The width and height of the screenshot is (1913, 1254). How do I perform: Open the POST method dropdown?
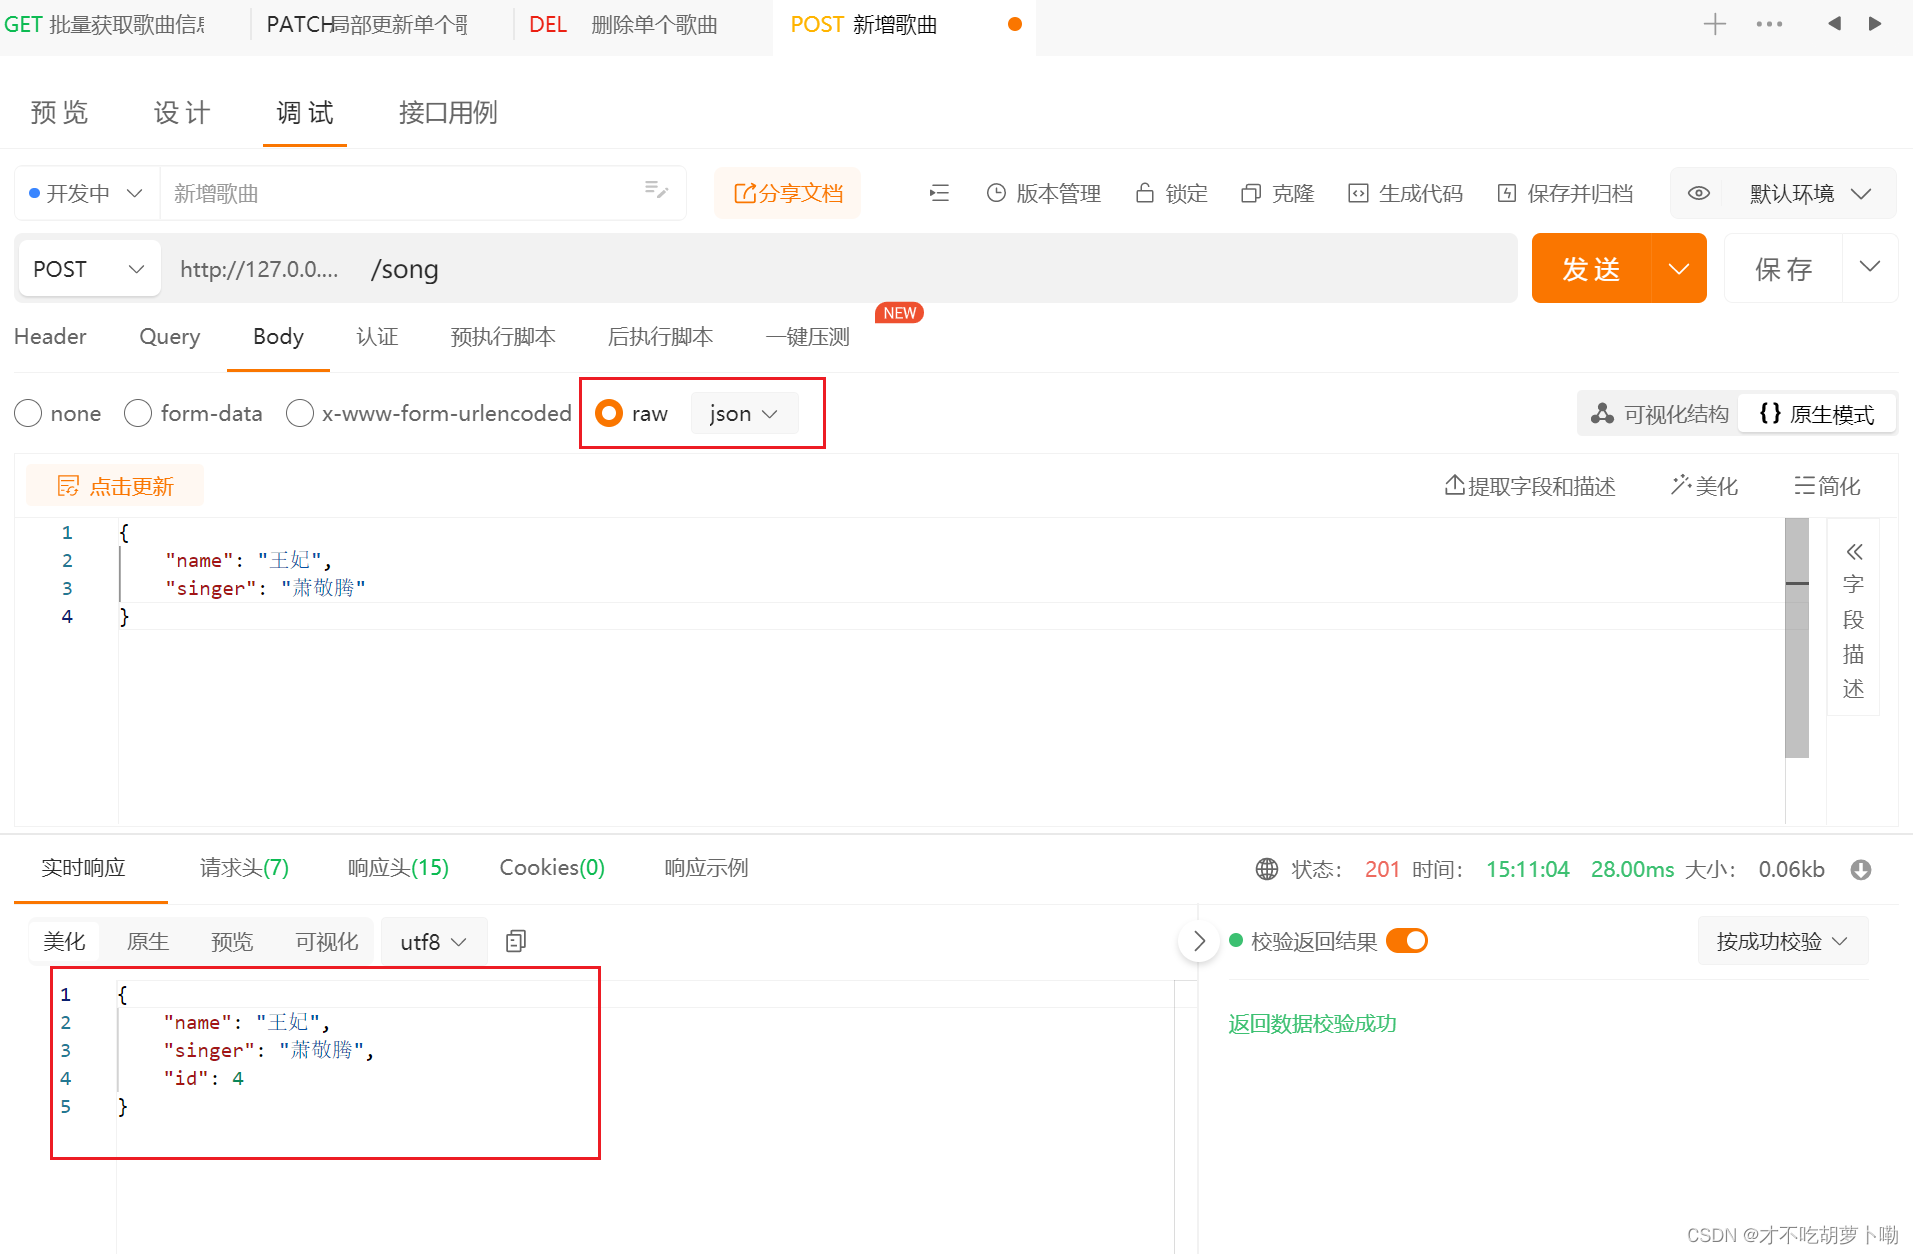coord(87,268)
